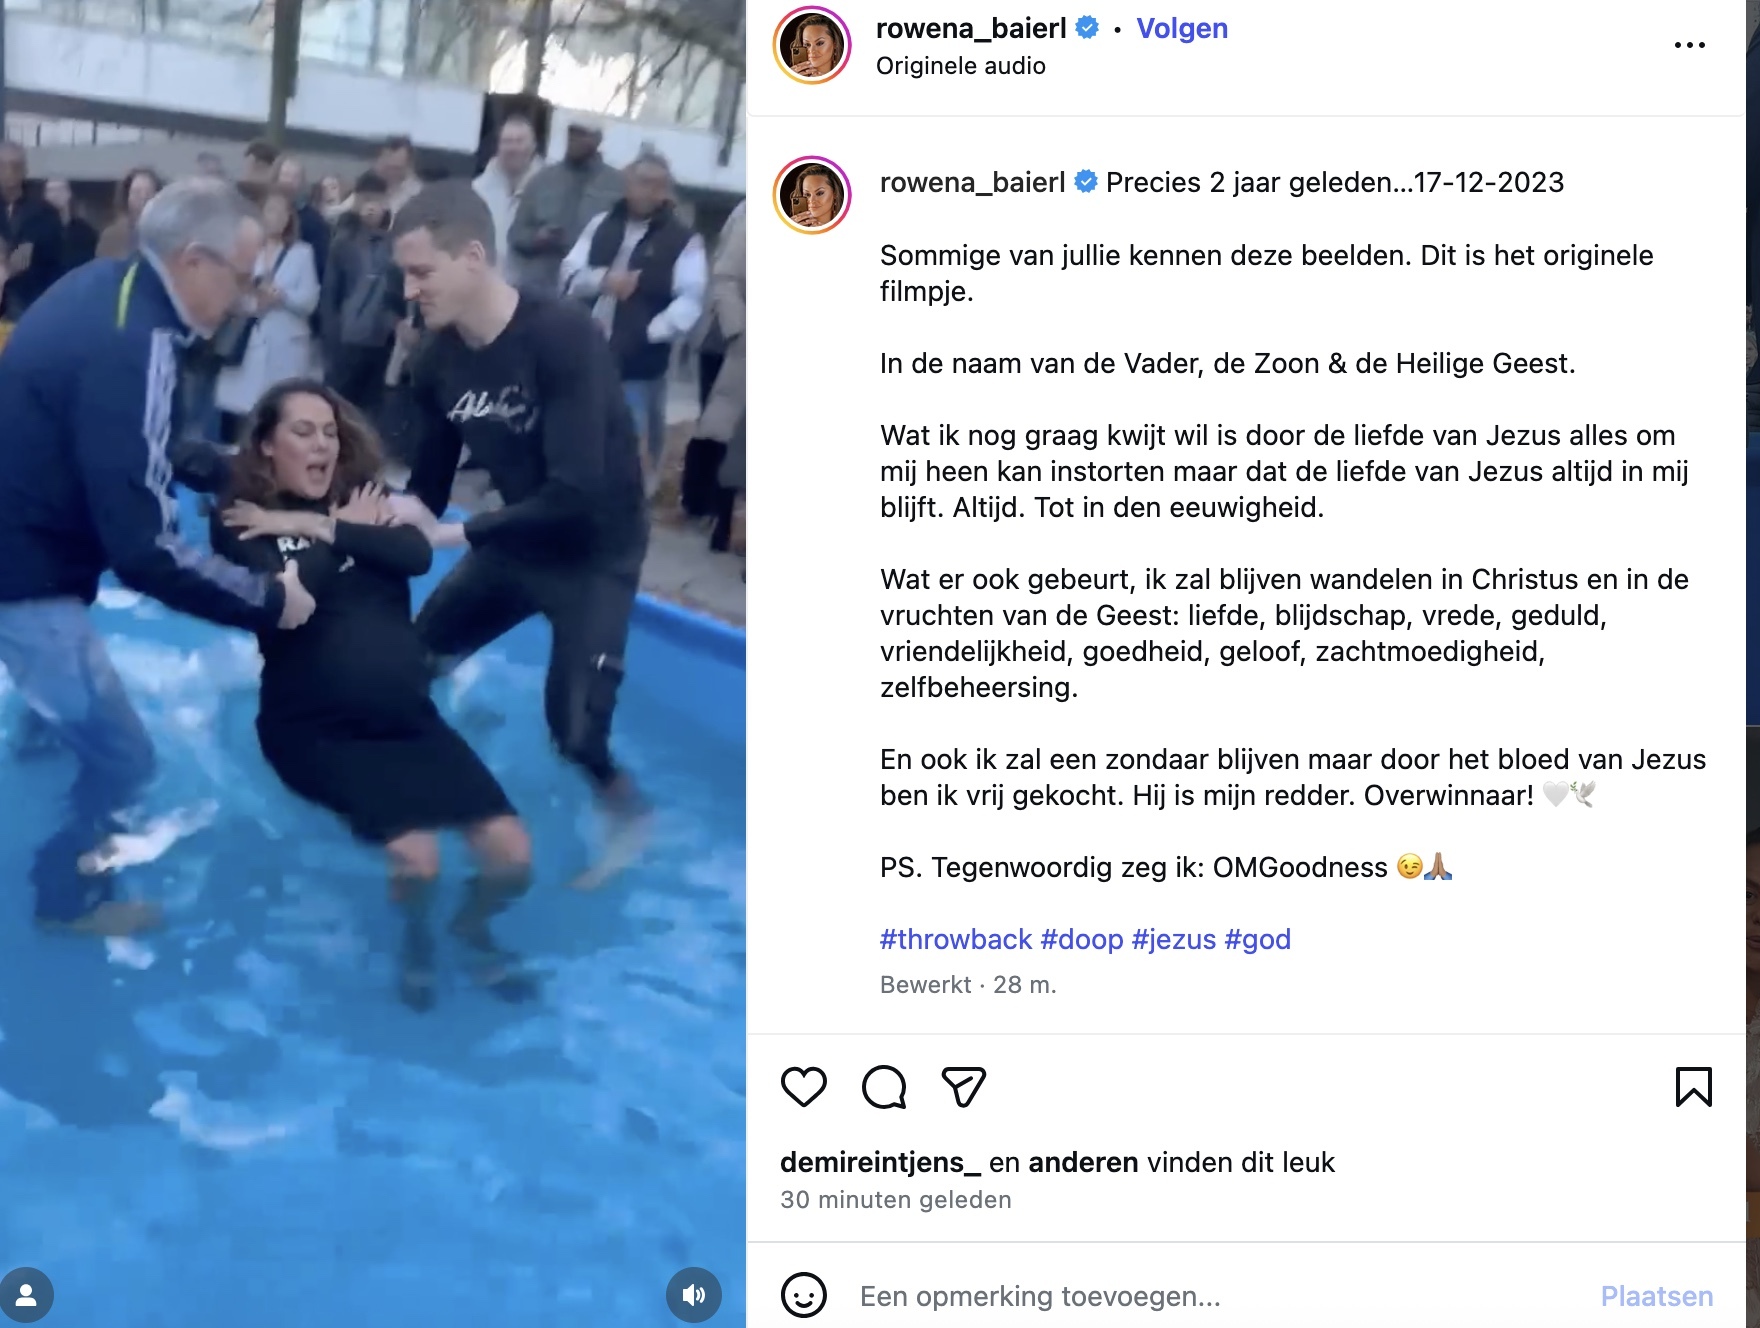
Task: Like the post with the heart icon
Action: [x=804, y=1087]
